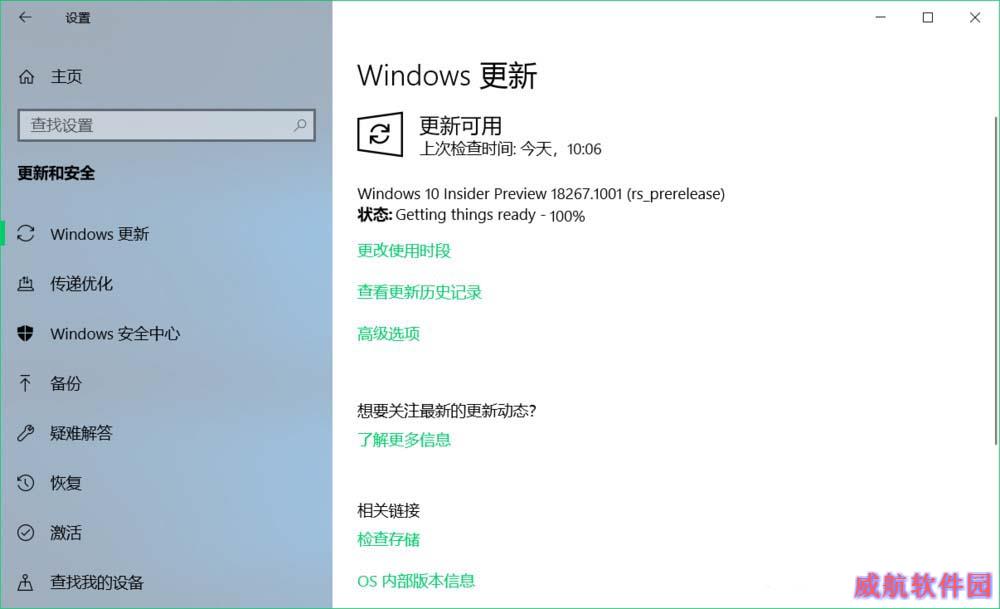Click the 备份 upload arrow icon

[25, 383]
